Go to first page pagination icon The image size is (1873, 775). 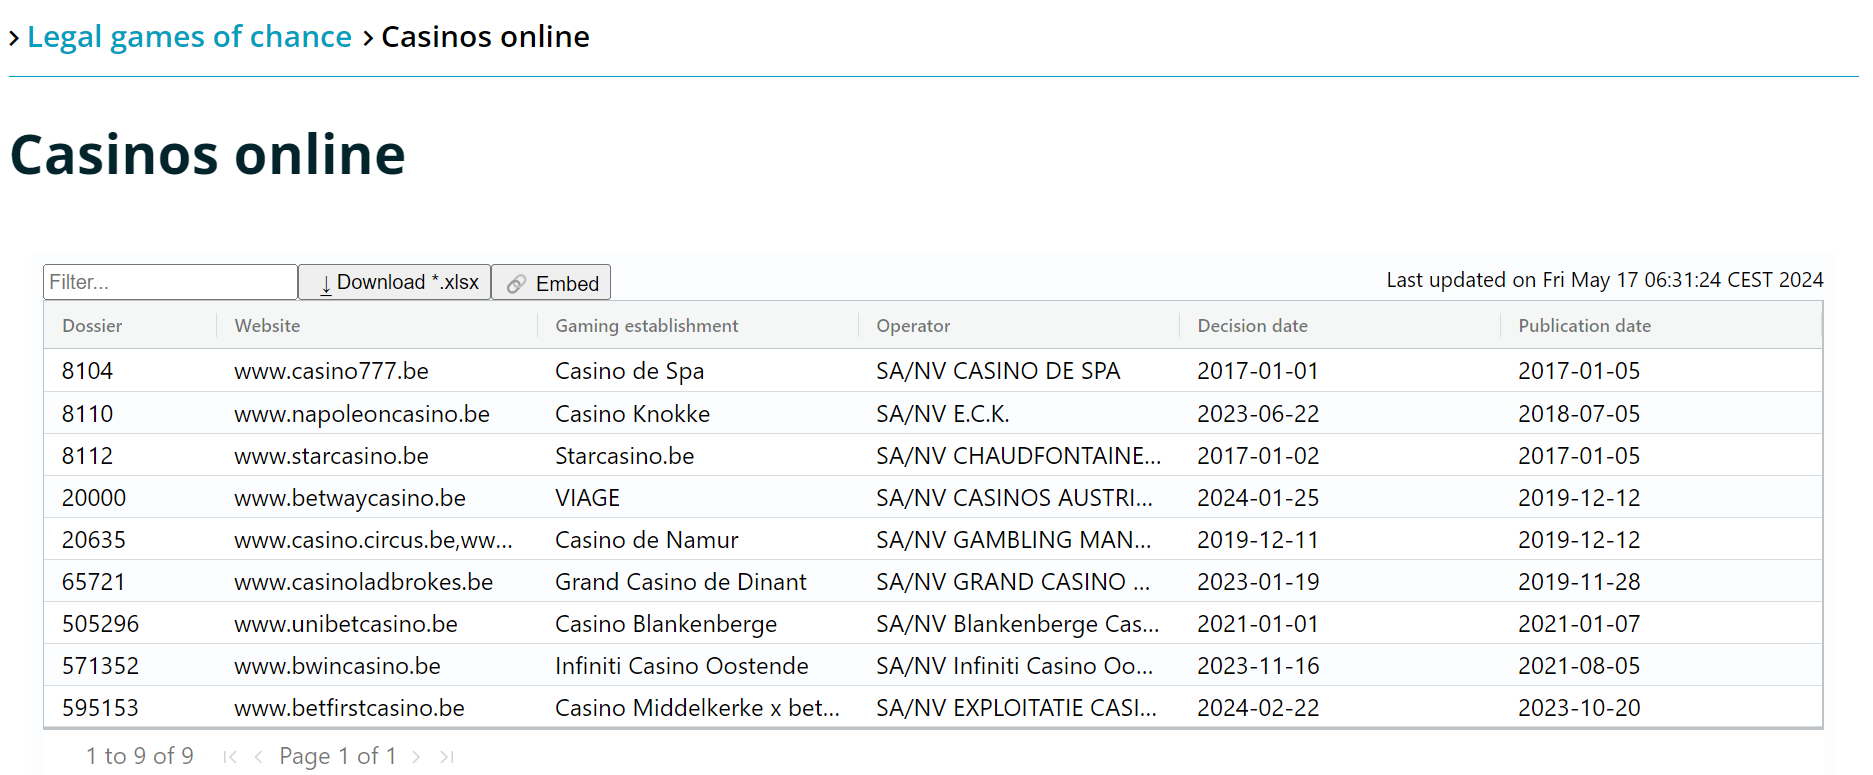click(x=230, y=757)
